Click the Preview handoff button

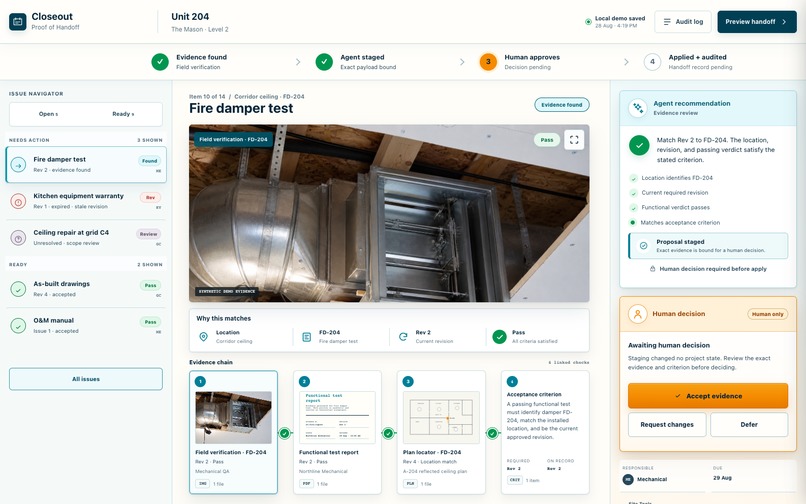757,22
